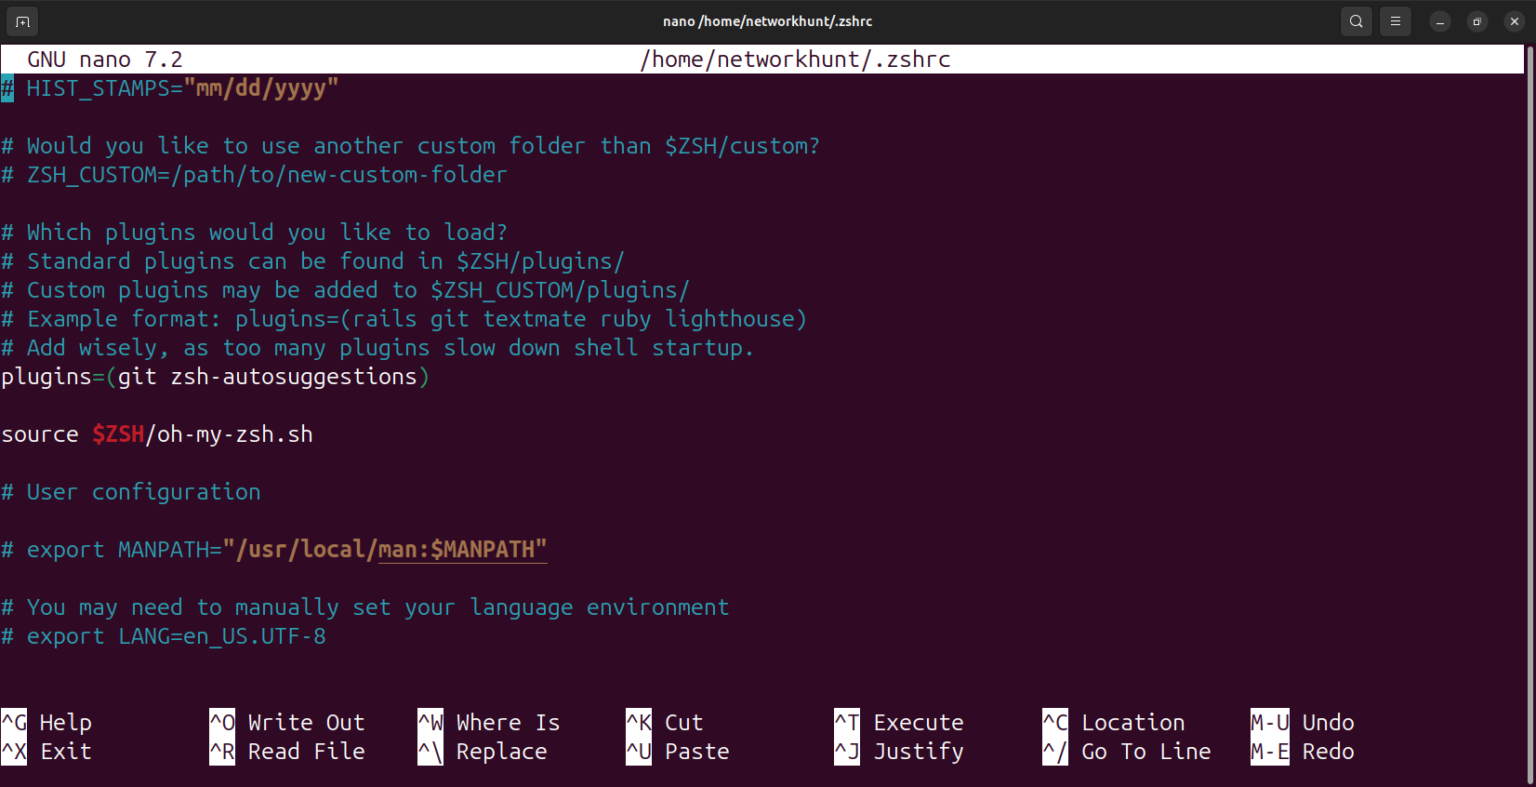1536x787 pixels.
Task: Open the terminal search icon
Action: click(1356, 20)
